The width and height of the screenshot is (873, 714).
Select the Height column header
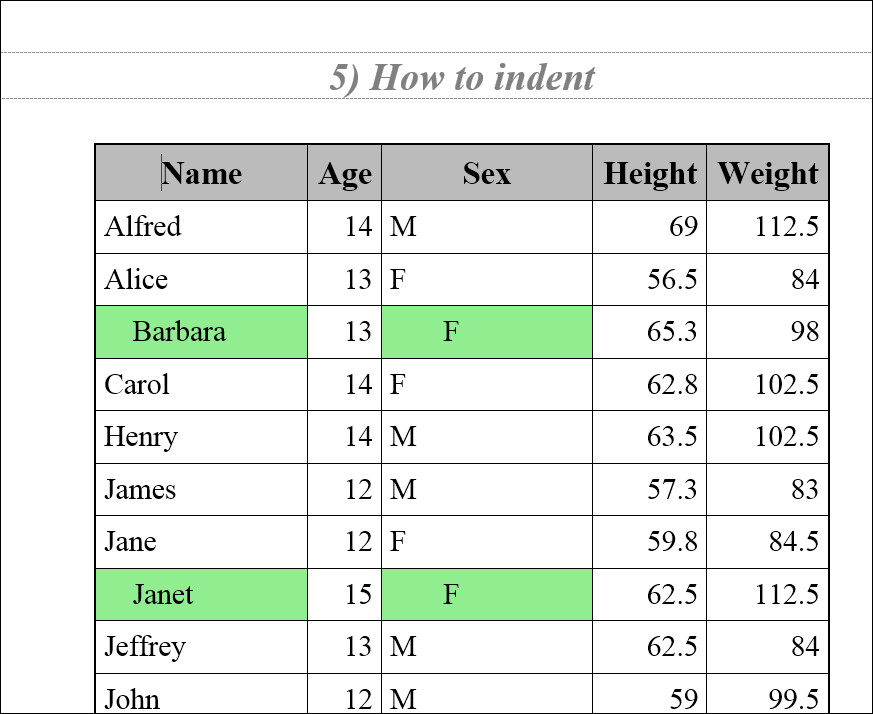click(650, 173)
